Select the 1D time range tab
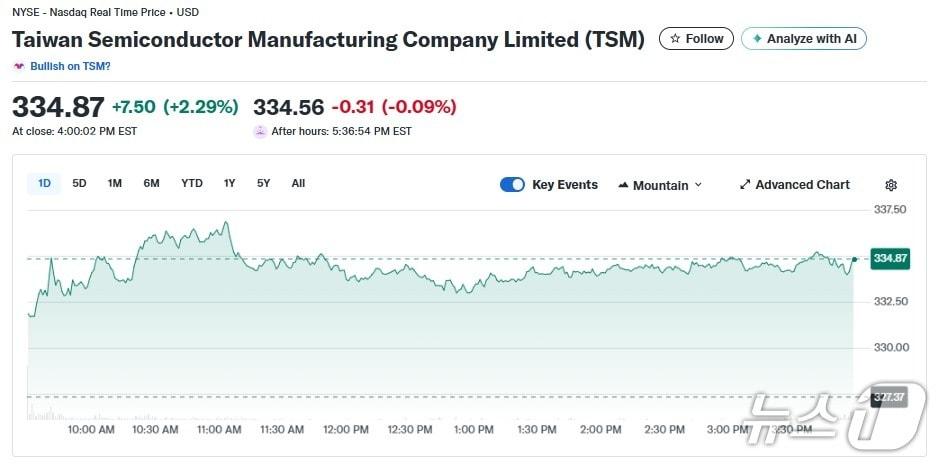 pos(44,183)
